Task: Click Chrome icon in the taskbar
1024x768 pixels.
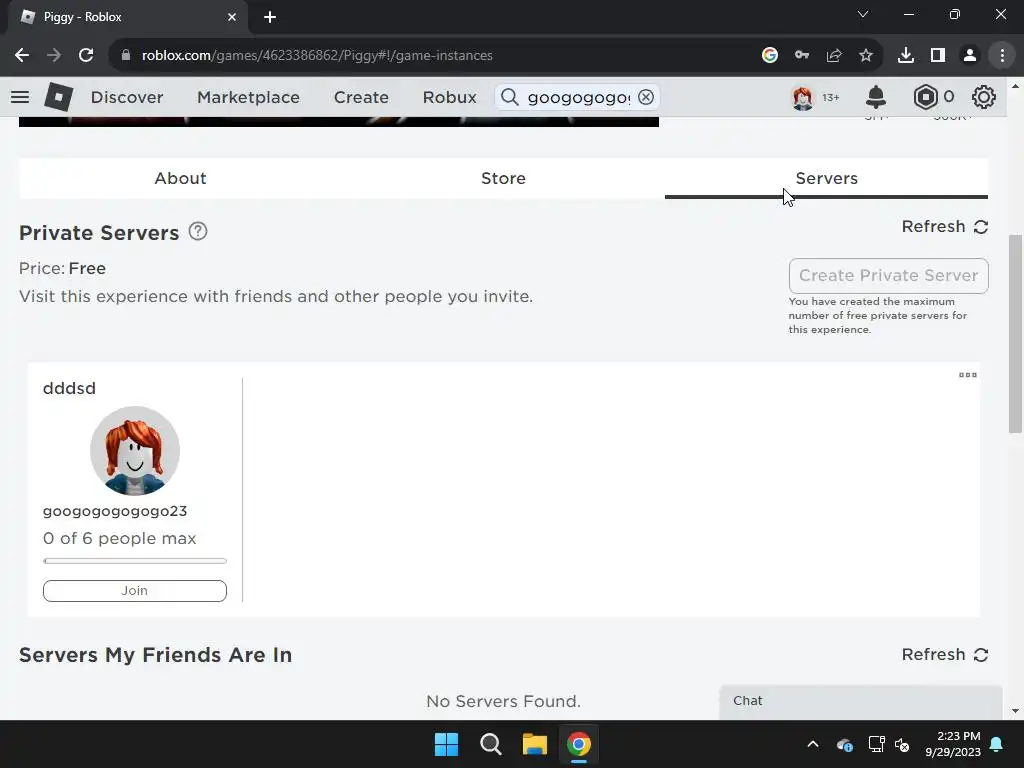Action: (579, 744)
